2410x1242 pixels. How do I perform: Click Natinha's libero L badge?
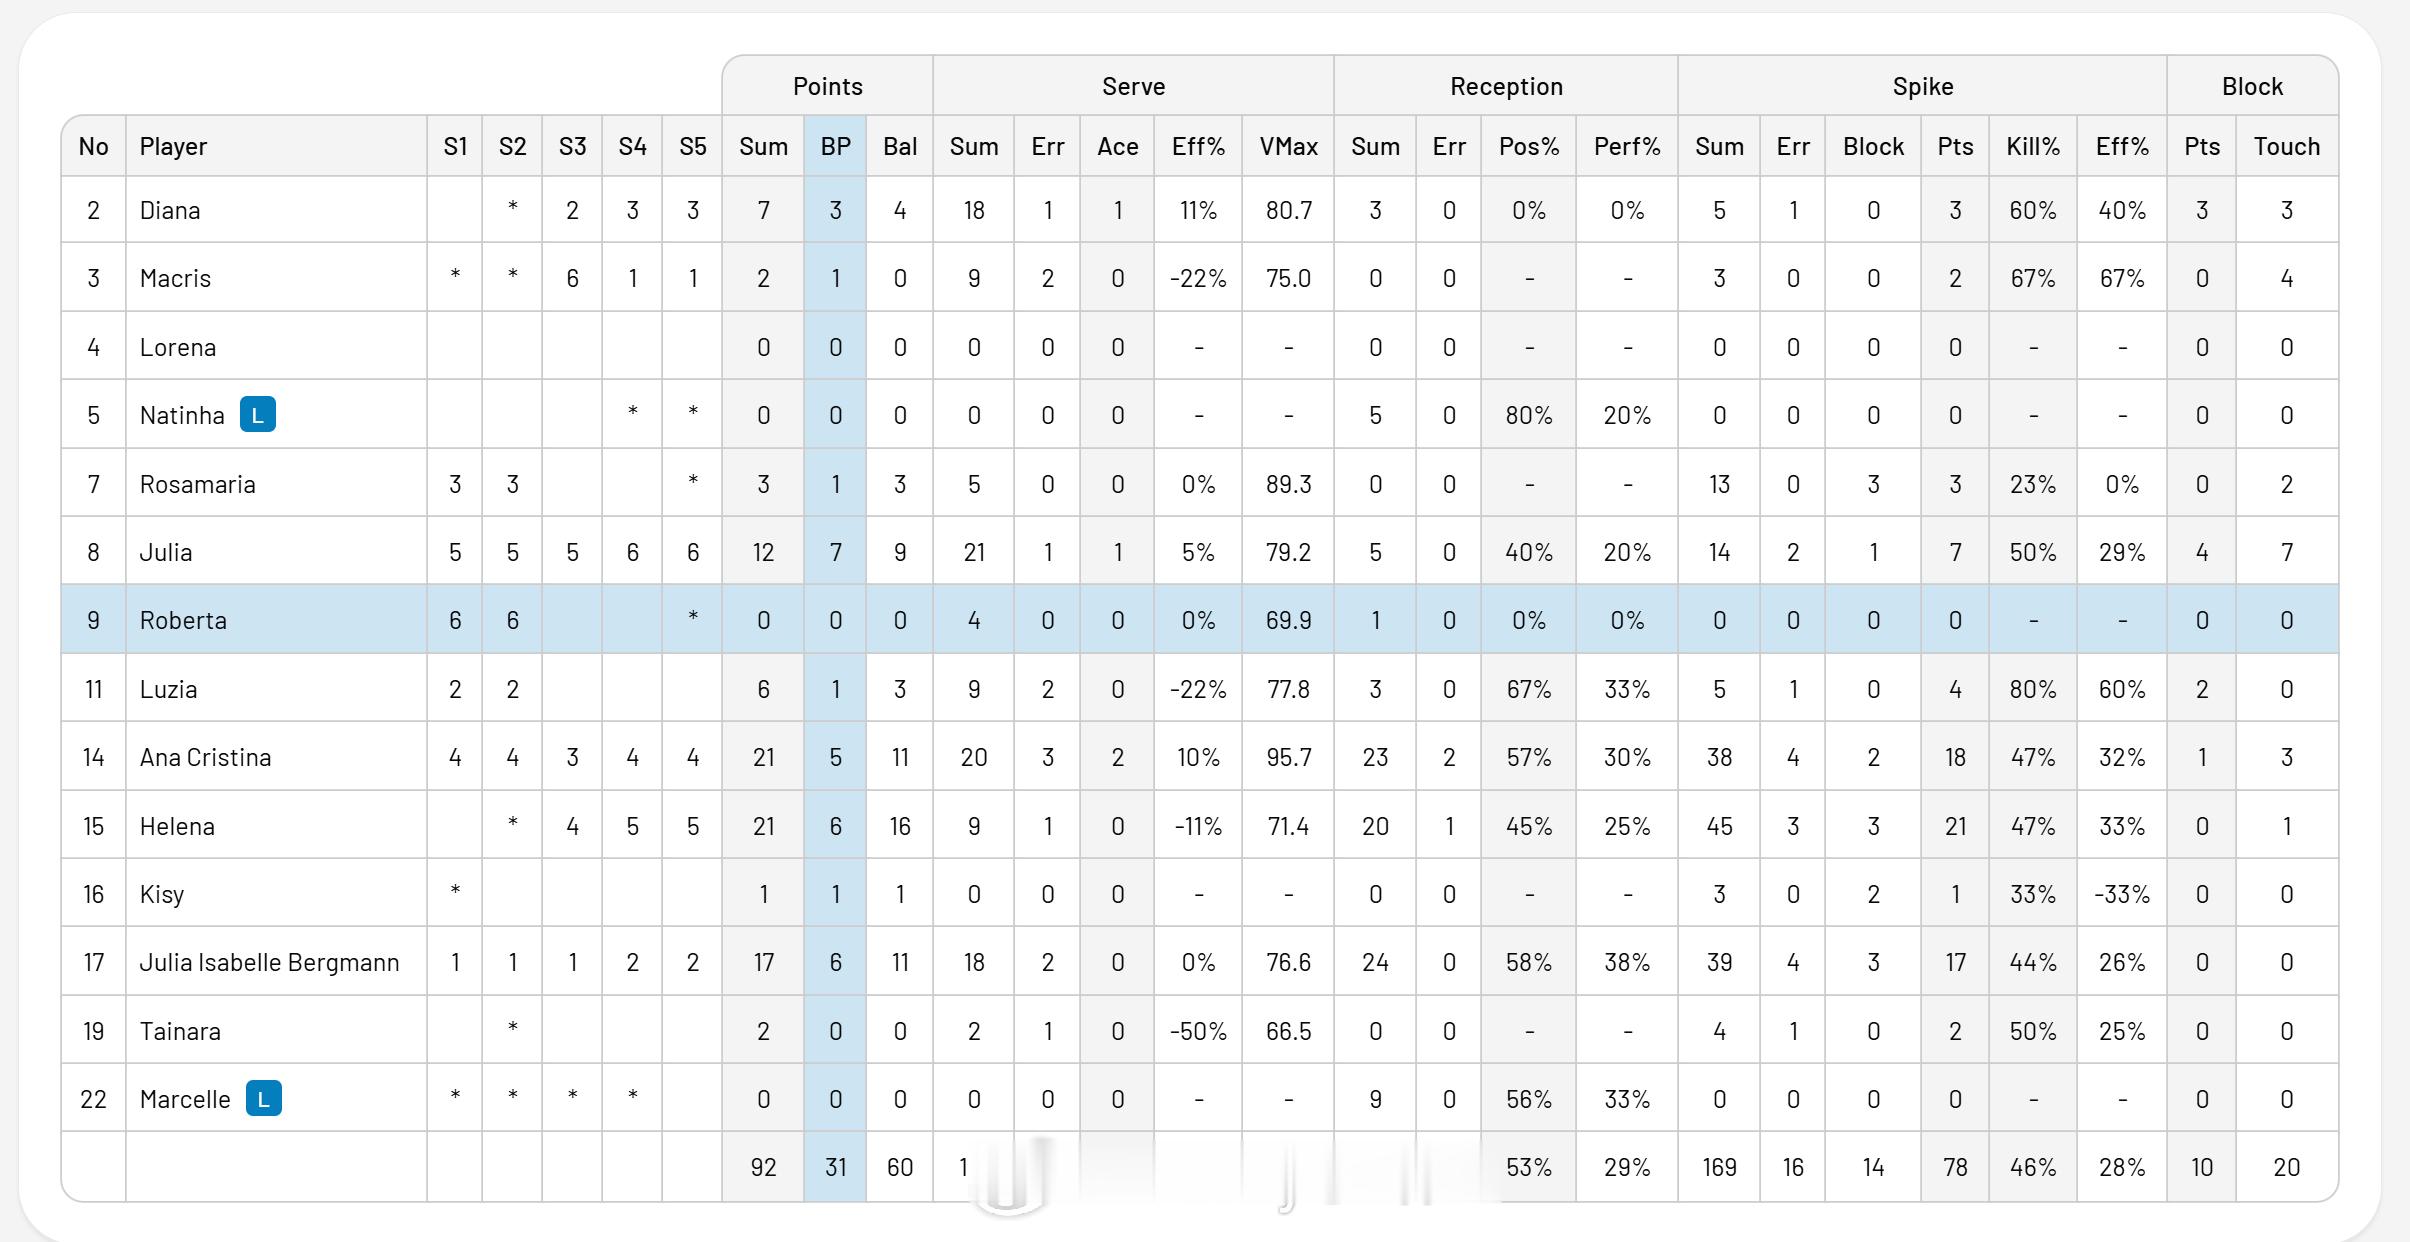[x=258, y=414]
